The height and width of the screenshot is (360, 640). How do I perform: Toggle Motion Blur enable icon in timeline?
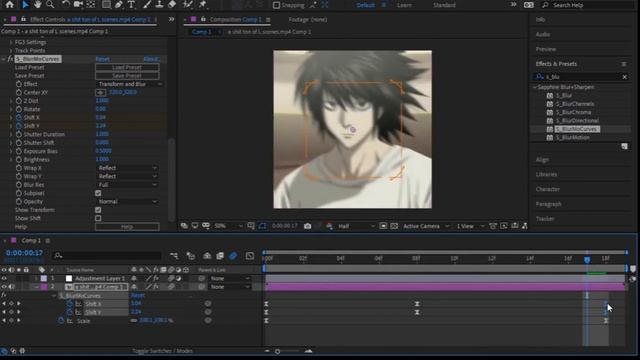click(233, 256)
